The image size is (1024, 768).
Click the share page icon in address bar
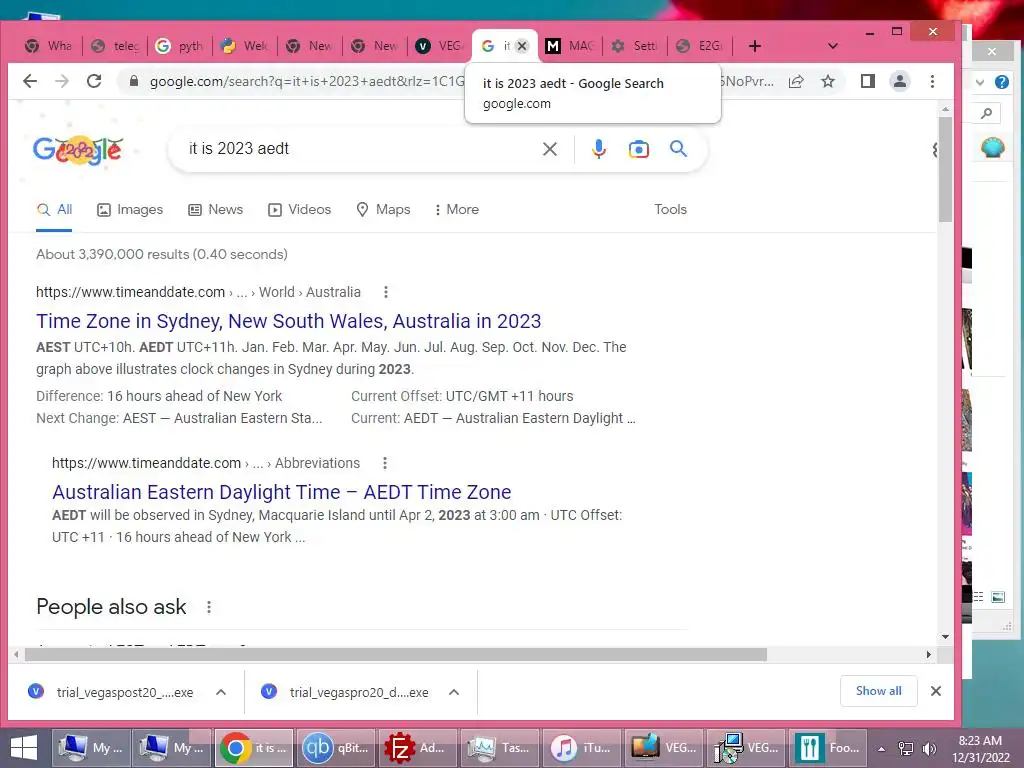(796, 82)
